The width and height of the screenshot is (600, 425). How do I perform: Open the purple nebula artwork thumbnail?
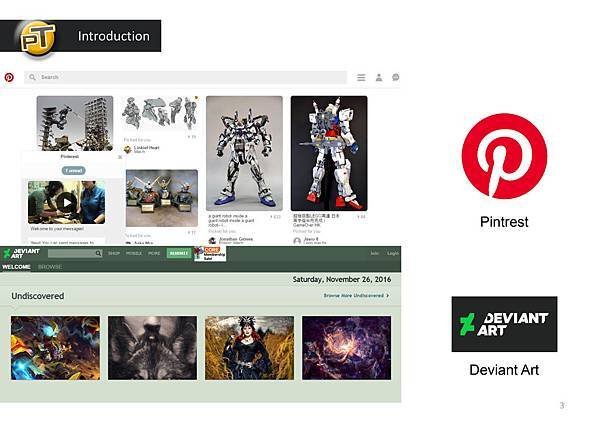click(347, 348)
